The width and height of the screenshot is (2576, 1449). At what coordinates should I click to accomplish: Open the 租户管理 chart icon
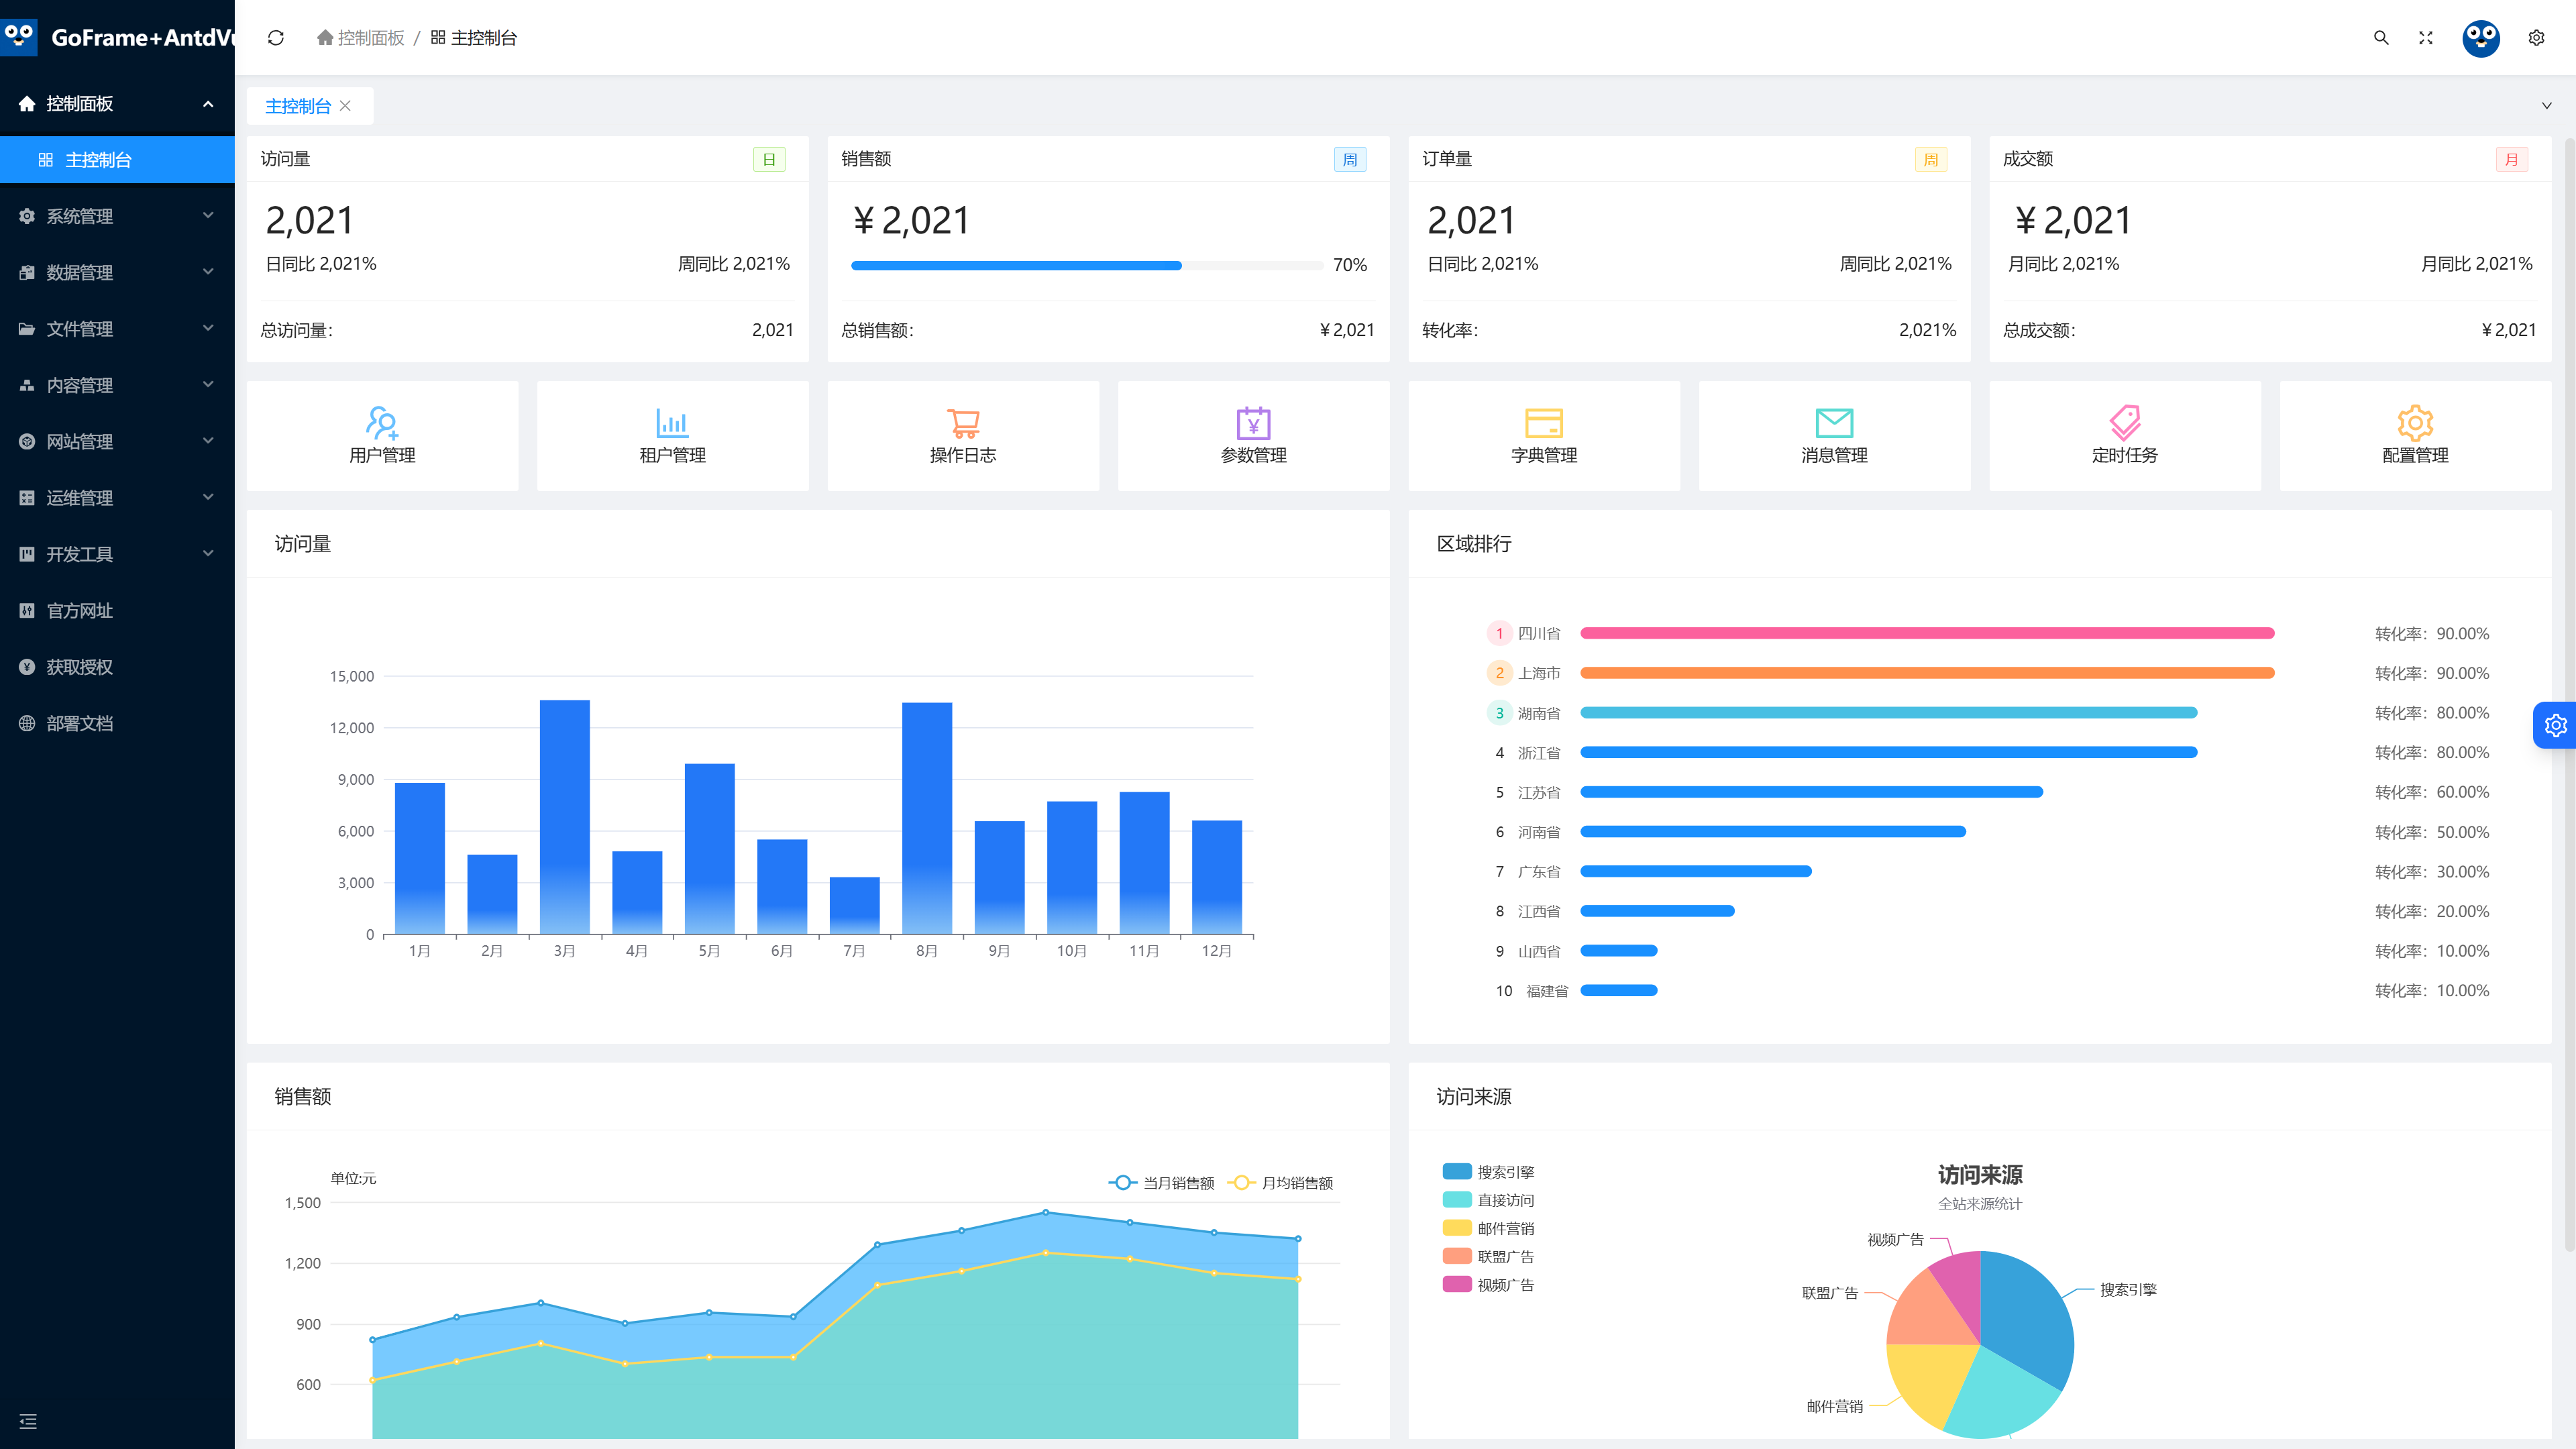[x=672, y=422]
